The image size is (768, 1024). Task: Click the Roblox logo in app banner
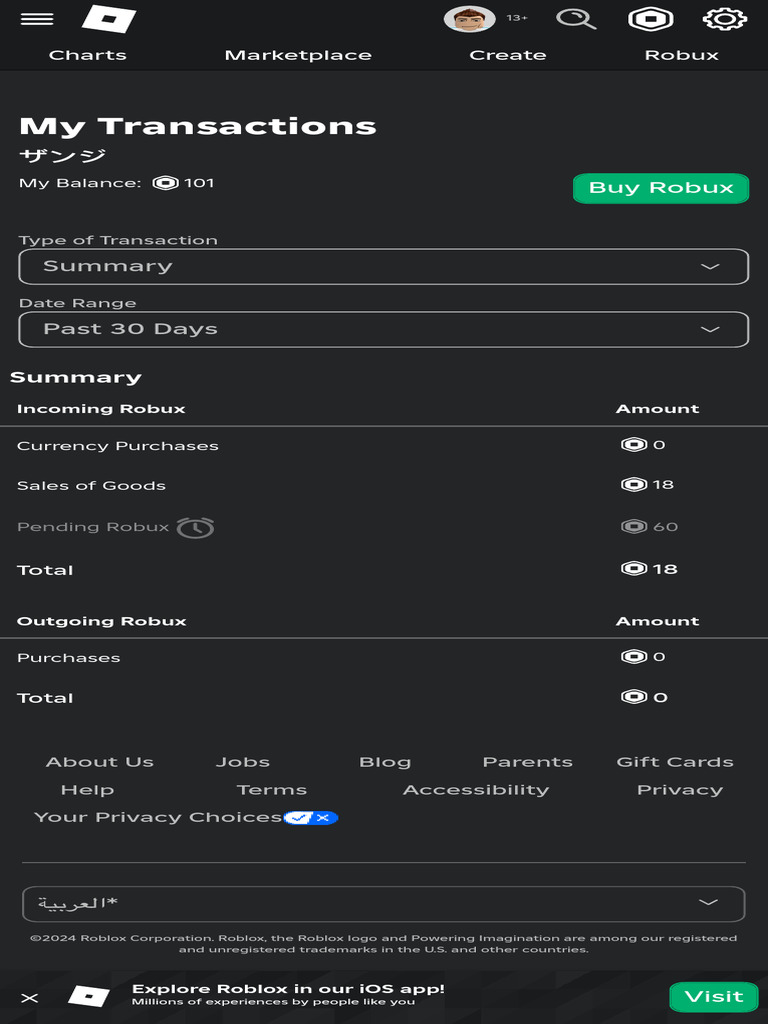(89, 996)
